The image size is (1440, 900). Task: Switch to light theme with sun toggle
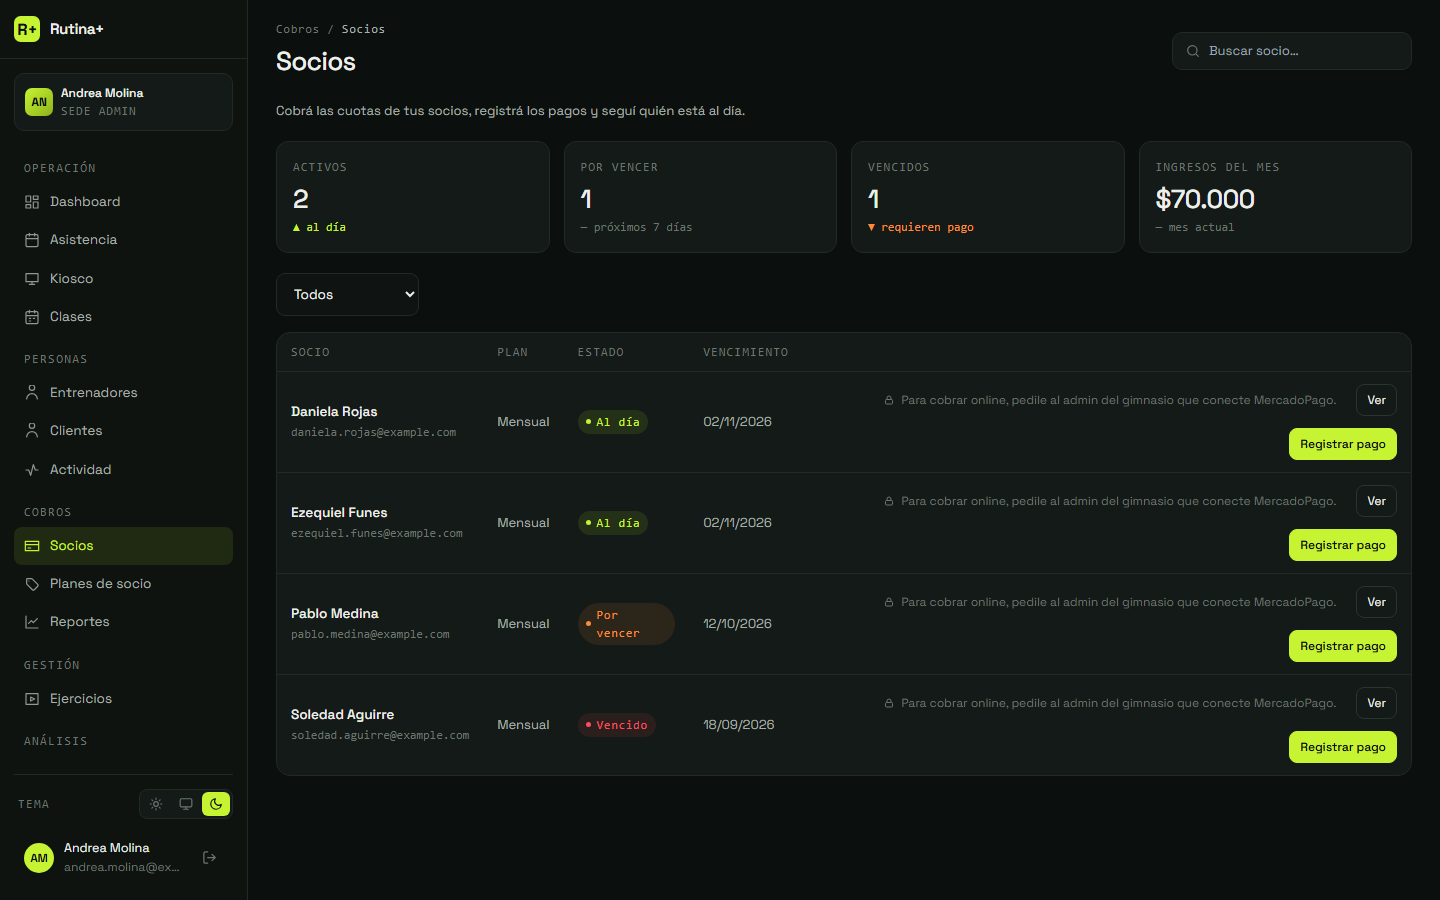156,804
